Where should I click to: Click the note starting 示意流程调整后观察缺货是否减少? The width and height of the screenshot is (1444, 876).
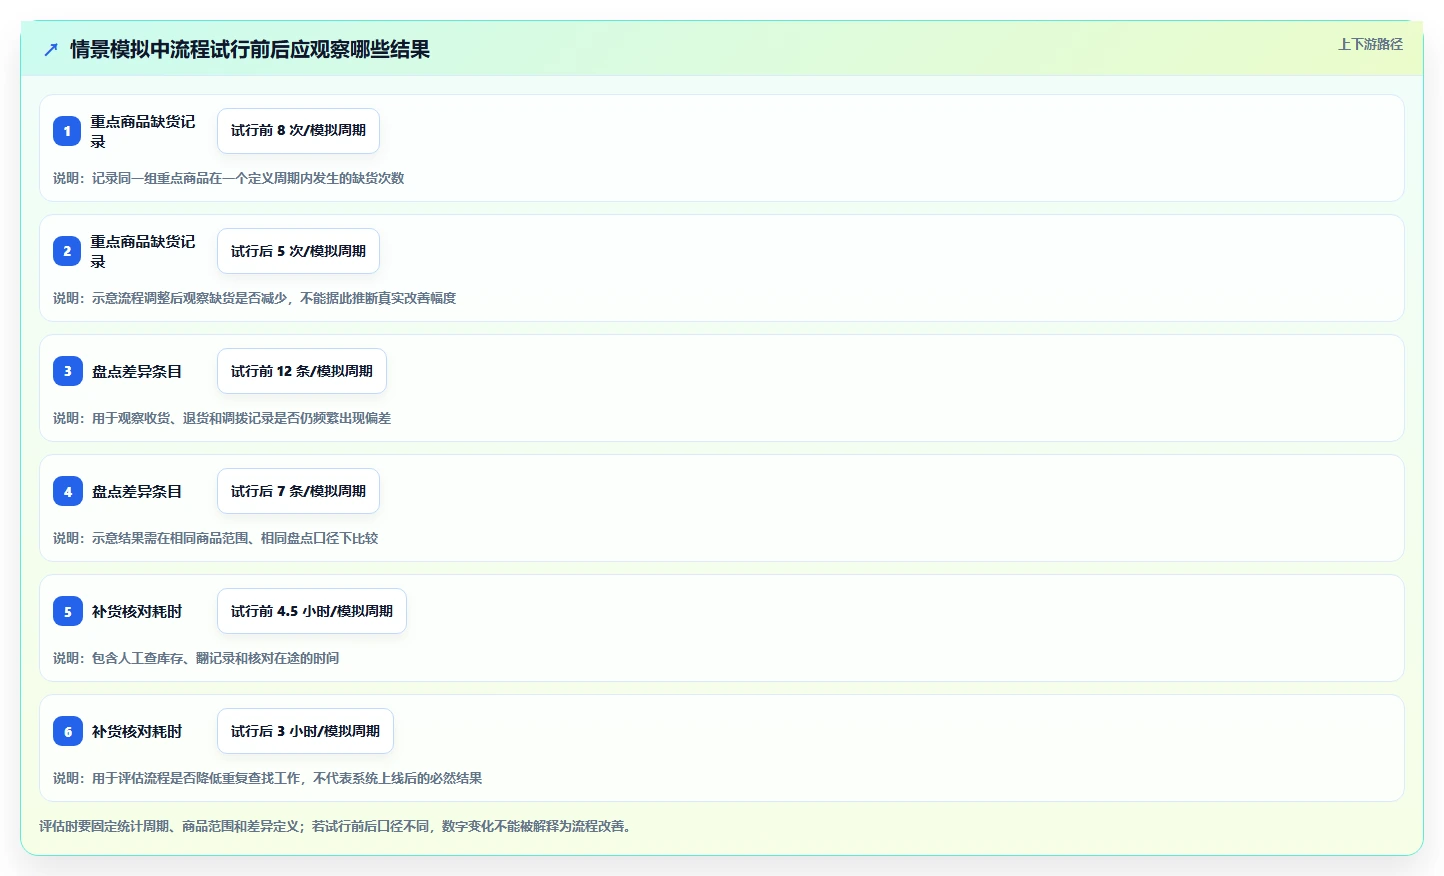tap(255, 298)
